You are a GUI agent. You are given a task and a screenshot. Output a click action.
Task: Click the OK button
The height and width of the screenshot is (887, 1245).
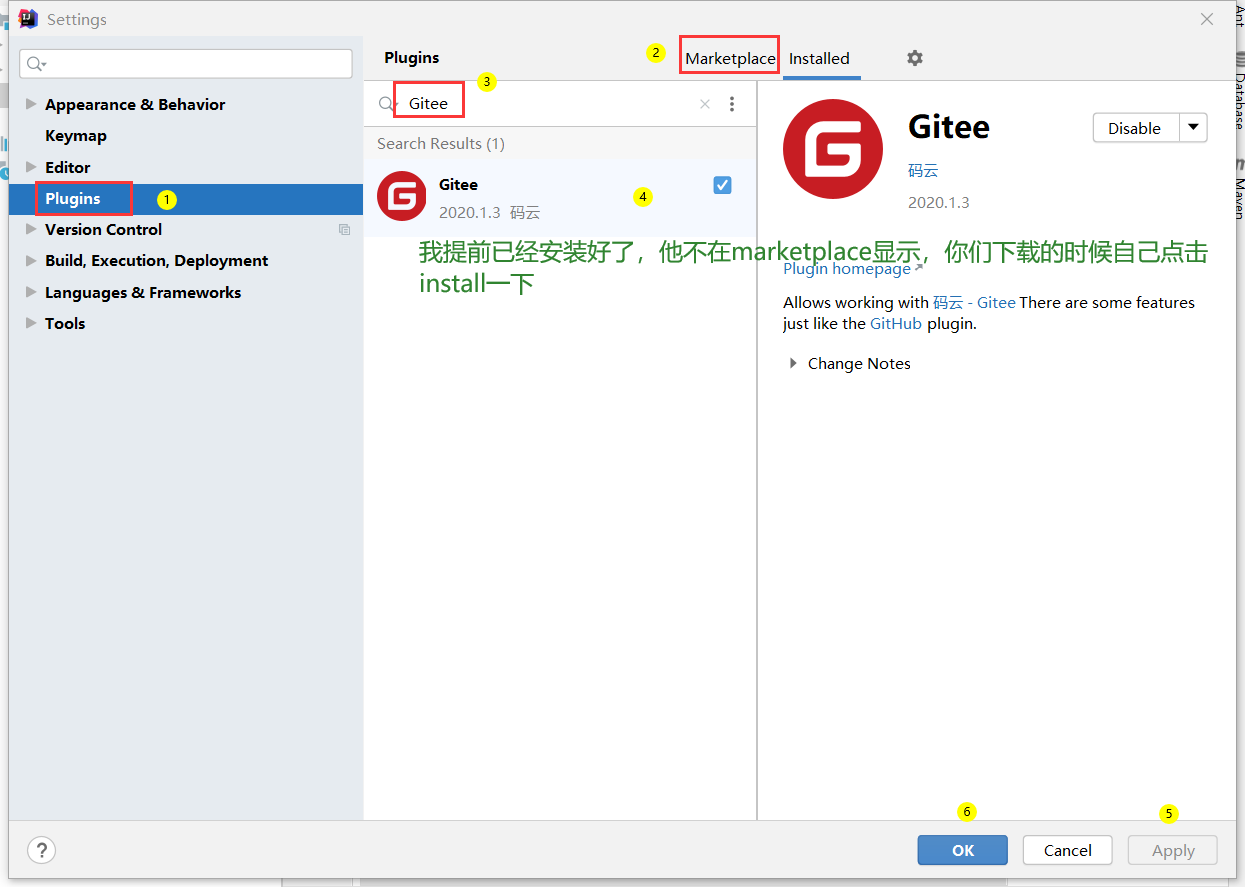click(x=963, y=850)
